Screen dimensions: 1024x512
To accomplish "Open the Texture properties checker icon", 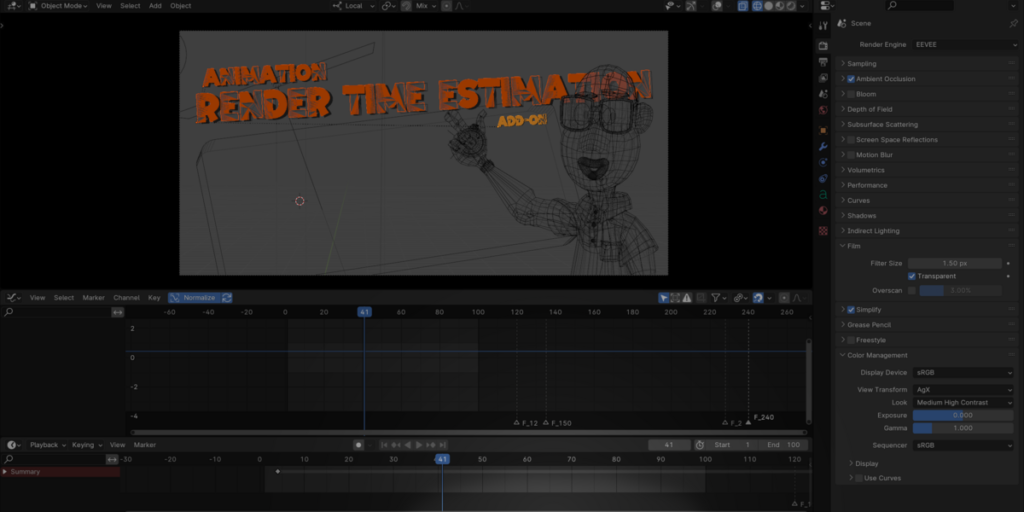I will (x=823, y=231).
